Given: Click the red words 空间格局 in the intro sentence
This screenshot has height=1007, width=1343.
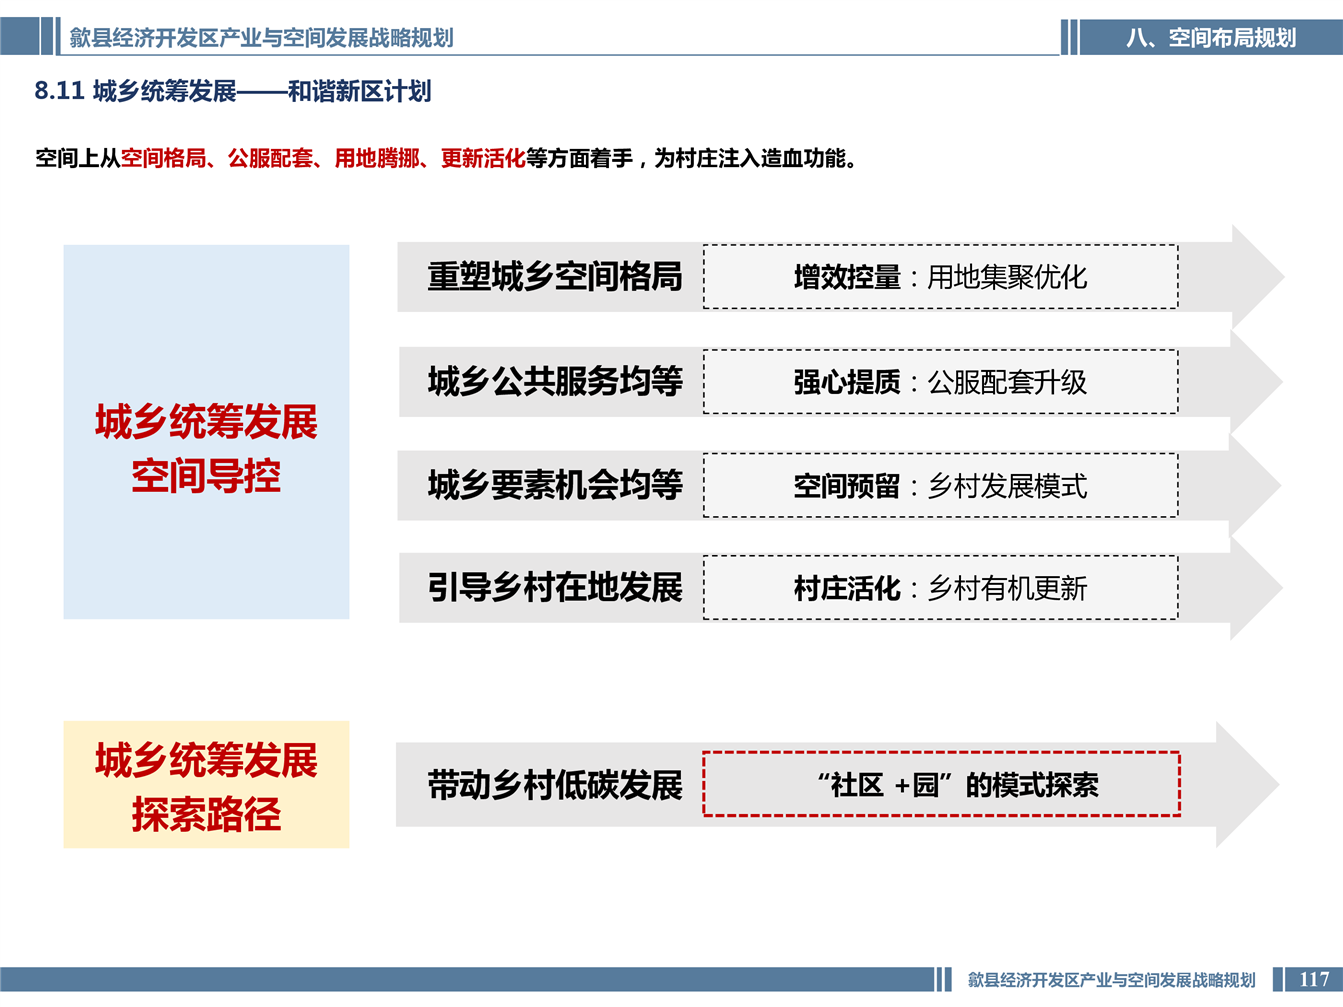Looking at the screenshot, I should click(163, 158).
